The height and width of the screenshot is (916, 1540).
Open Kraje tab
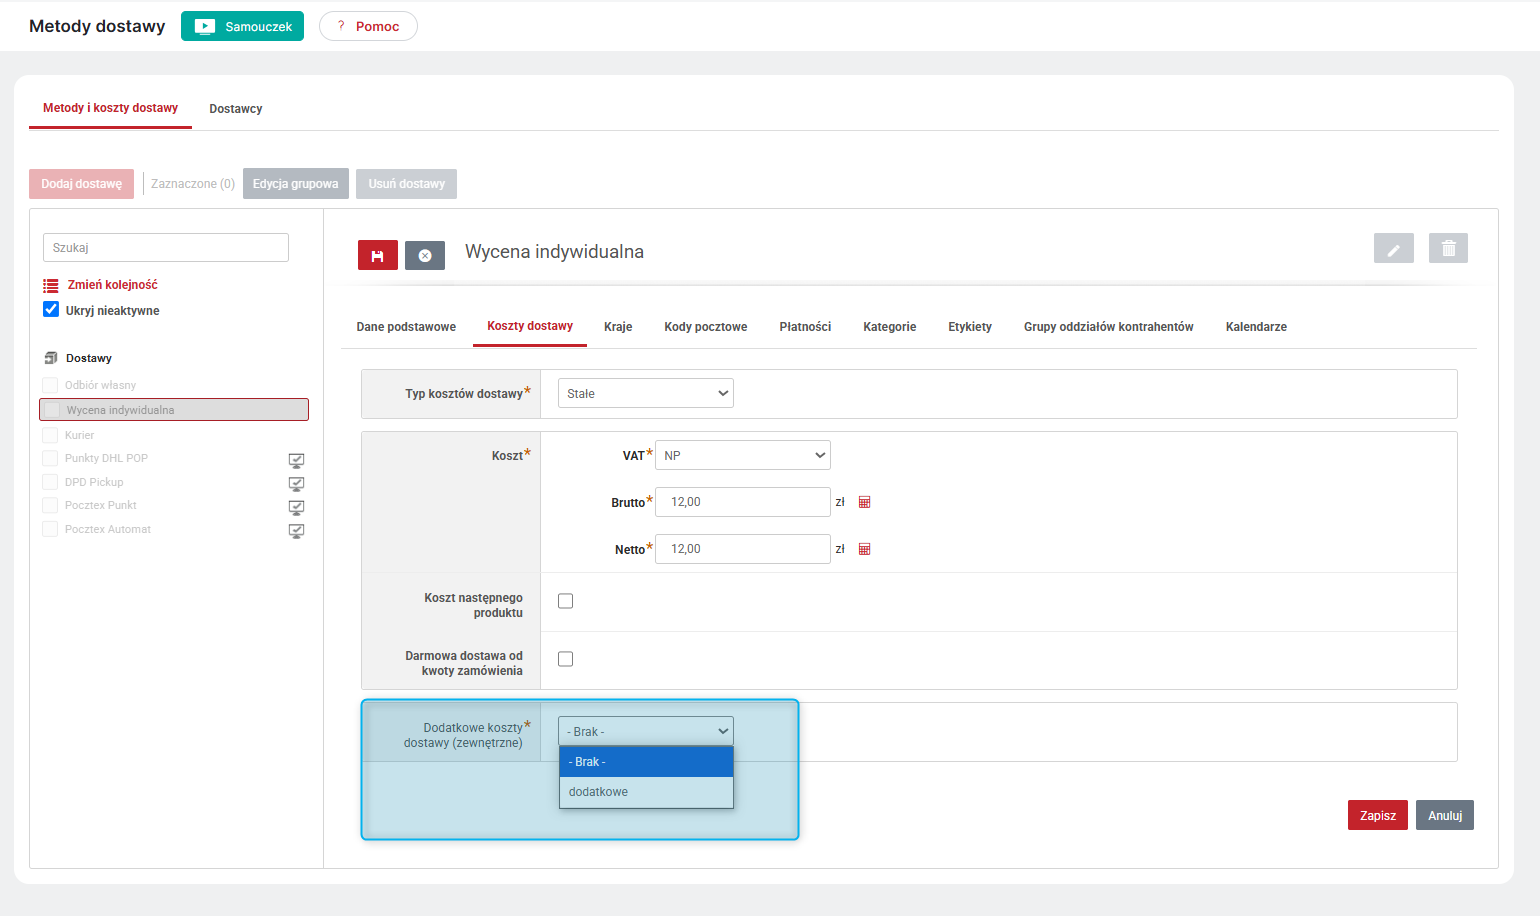618,327
